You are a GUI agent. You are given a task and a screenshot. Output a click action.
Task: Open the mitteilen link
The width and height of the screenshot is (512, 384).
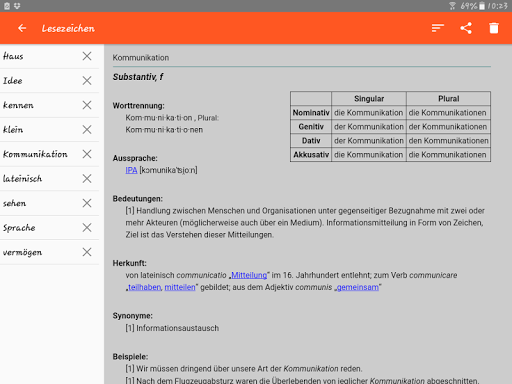(x=180, y=287)
